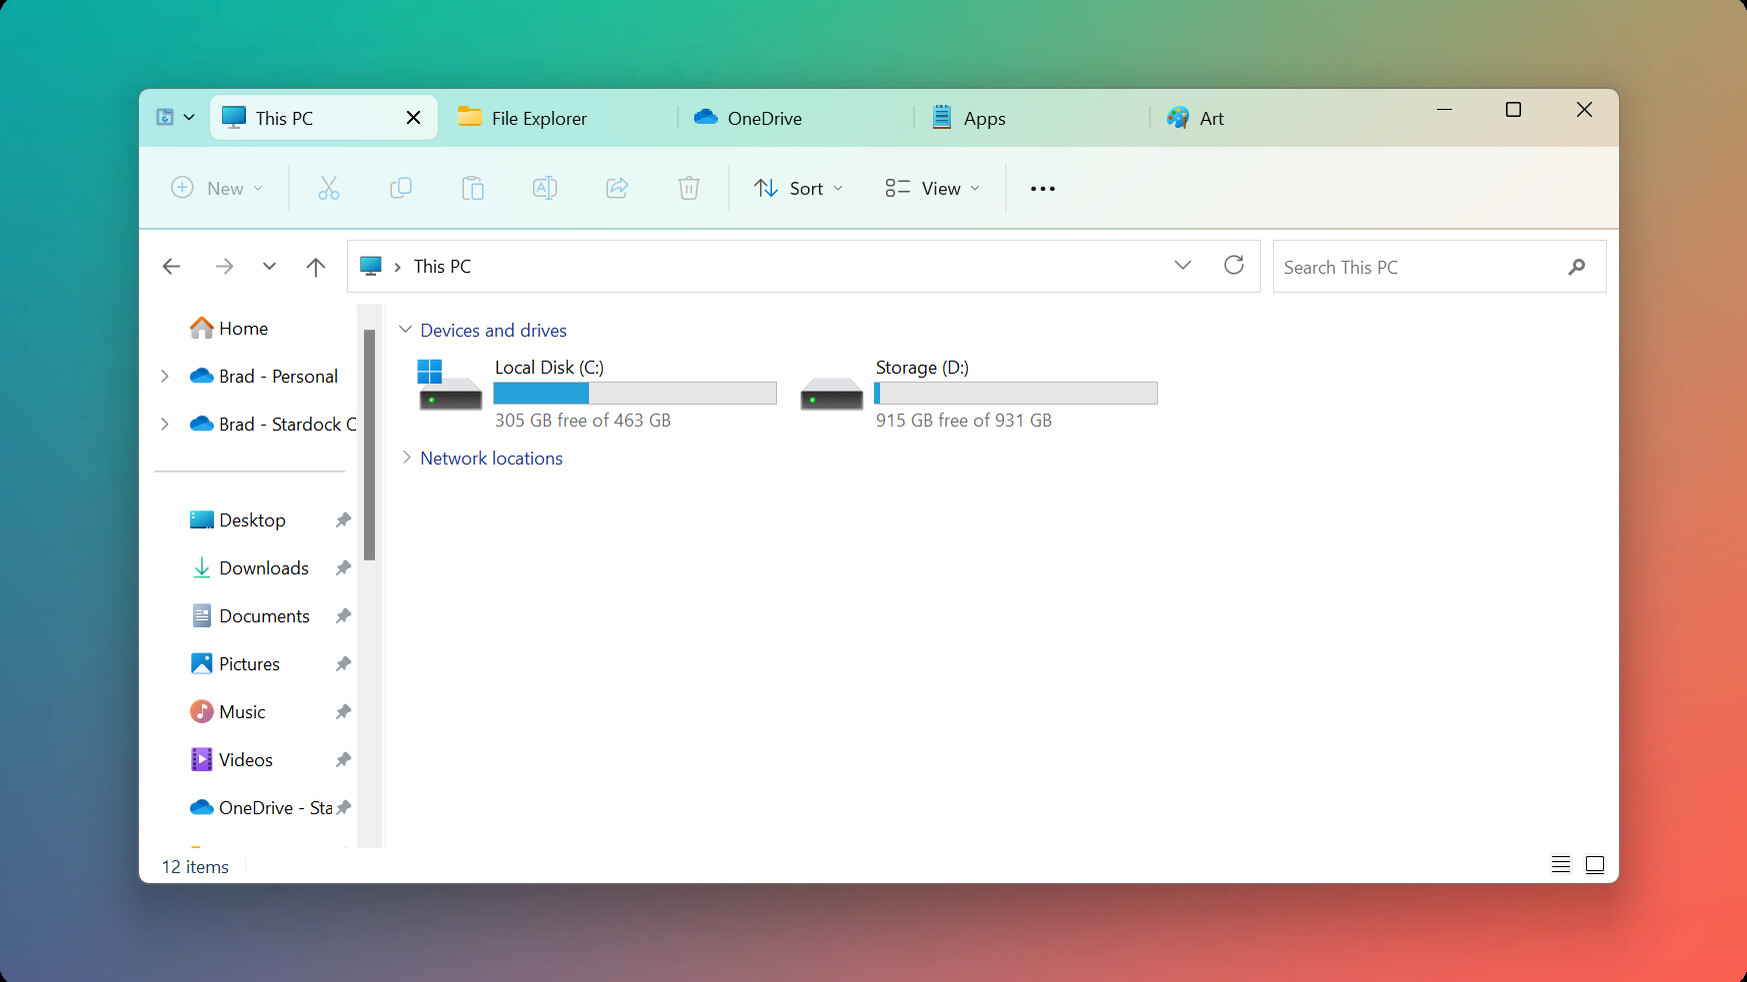Screen dimensions: 1747x982
Task: Click the Delete icon in the toolbar
Action: click(689, 188)
